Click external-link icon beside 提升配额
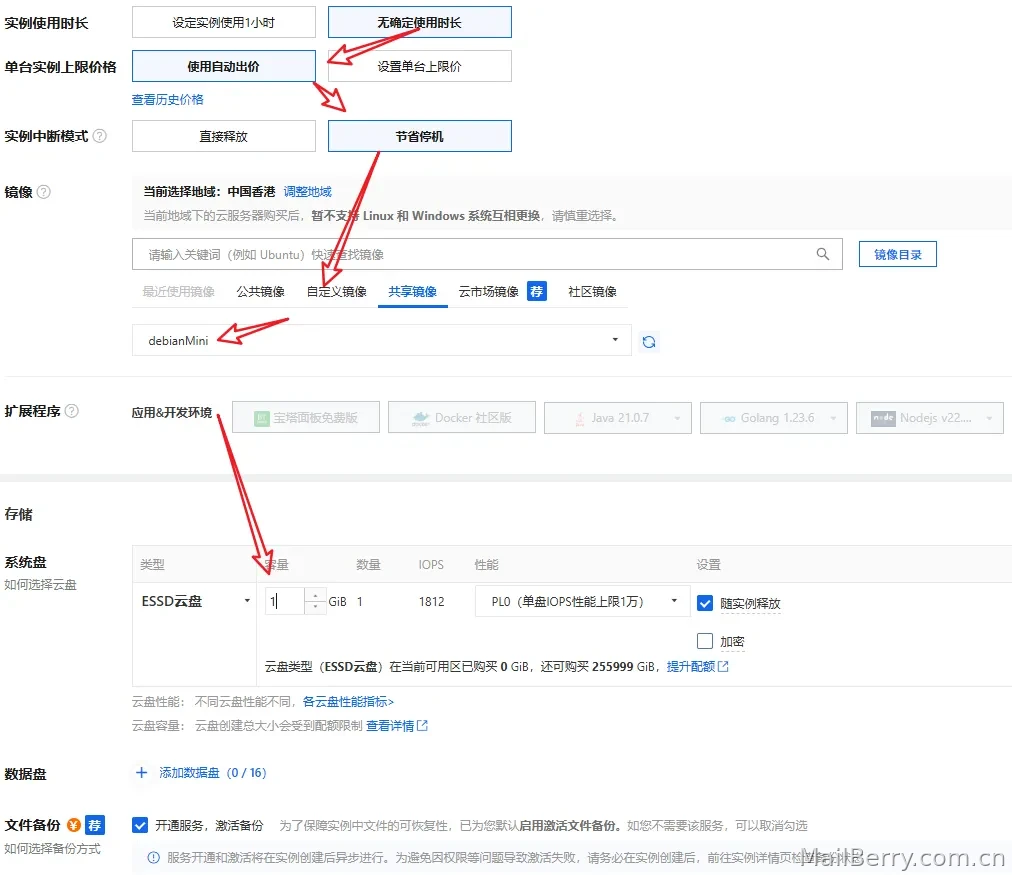Image resolution: width=1012 pixels, height=875 pixels. point(724,666)
